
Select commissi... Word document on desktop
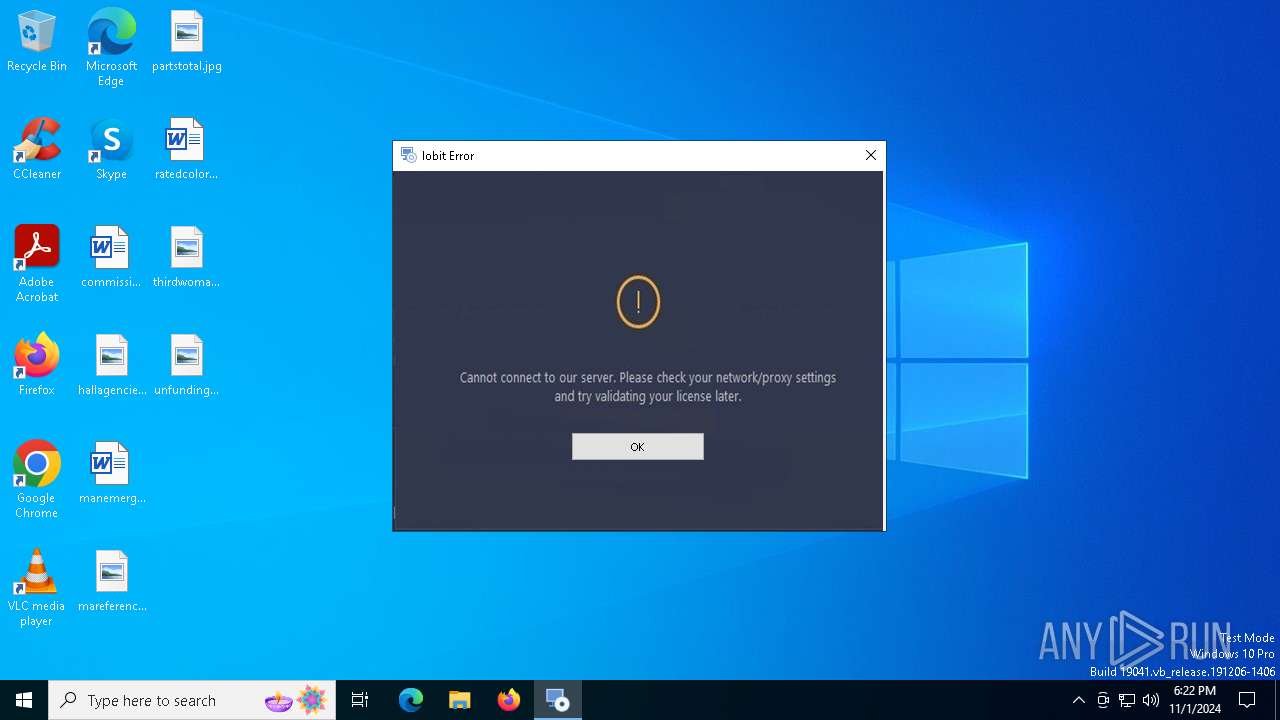[111, 258]
